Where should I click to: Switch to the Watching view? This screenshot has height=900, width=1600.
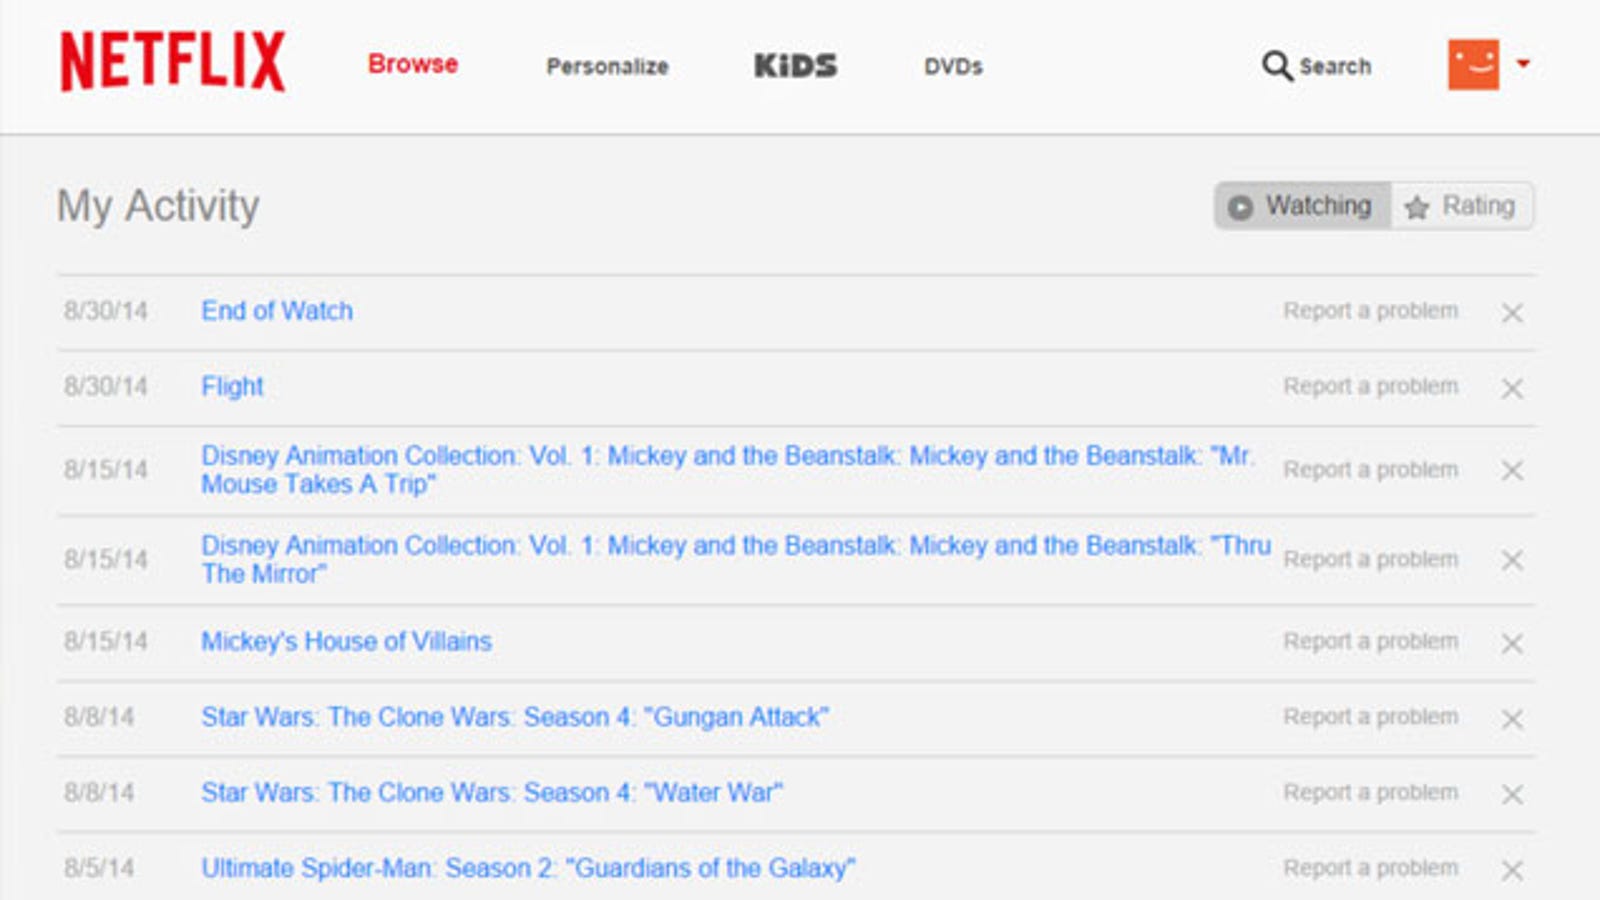(x=1302, y=206)
